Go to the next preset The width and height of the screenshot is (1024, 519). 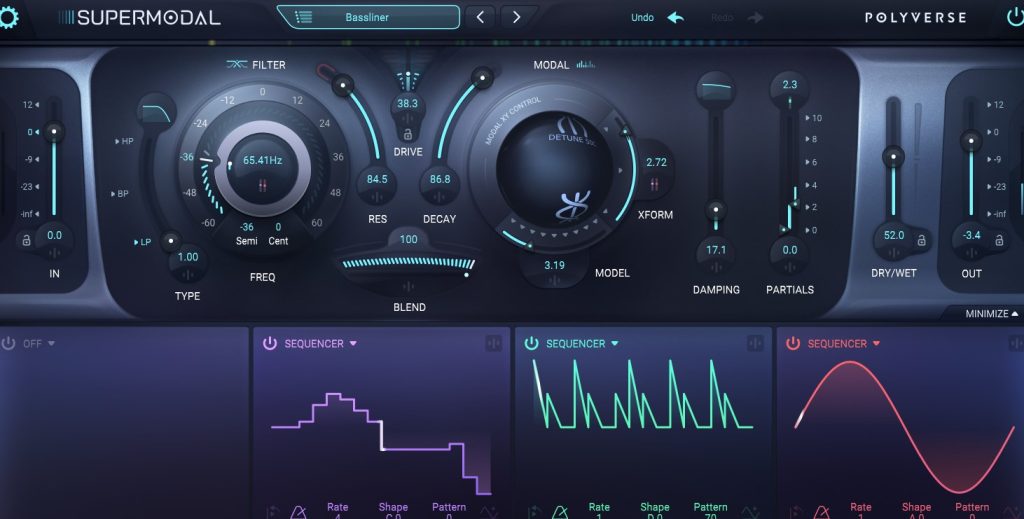(x=516, y=17)
